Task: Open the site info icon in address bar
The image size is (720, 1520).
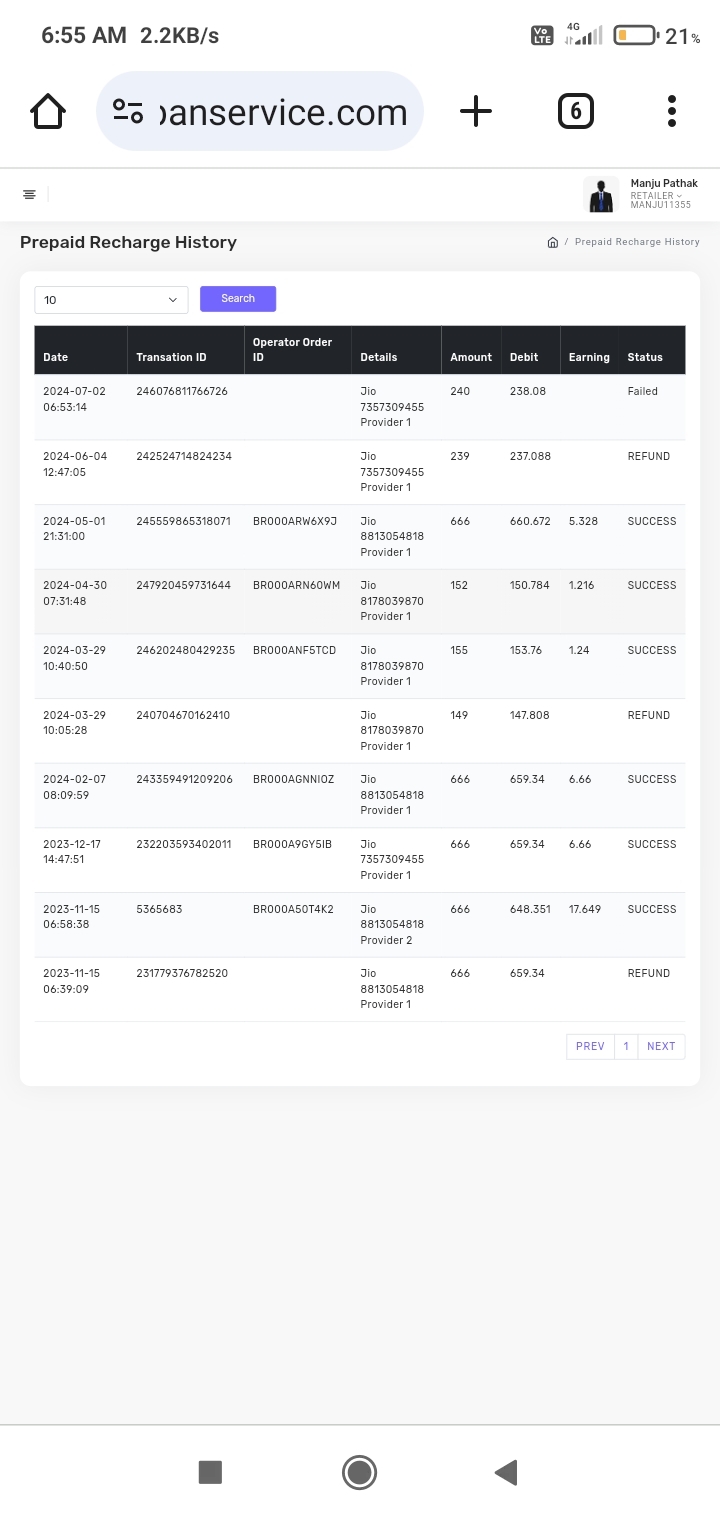Action: (128, 111)
